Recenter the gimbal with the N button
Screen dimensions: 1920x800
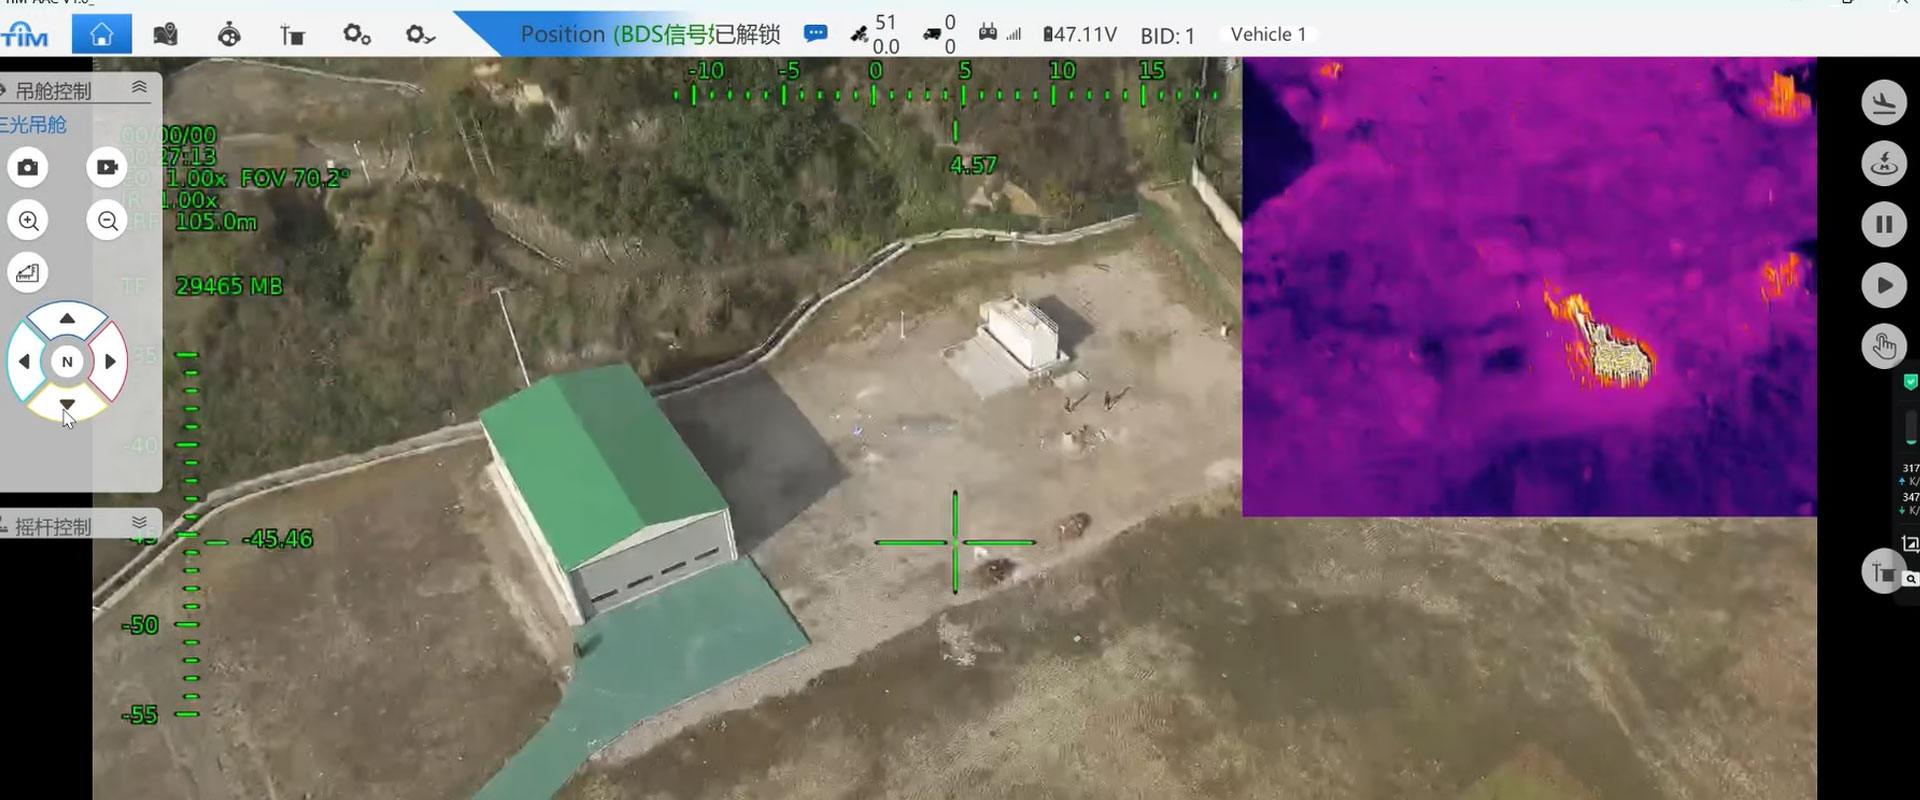click(x=67, y=361)
